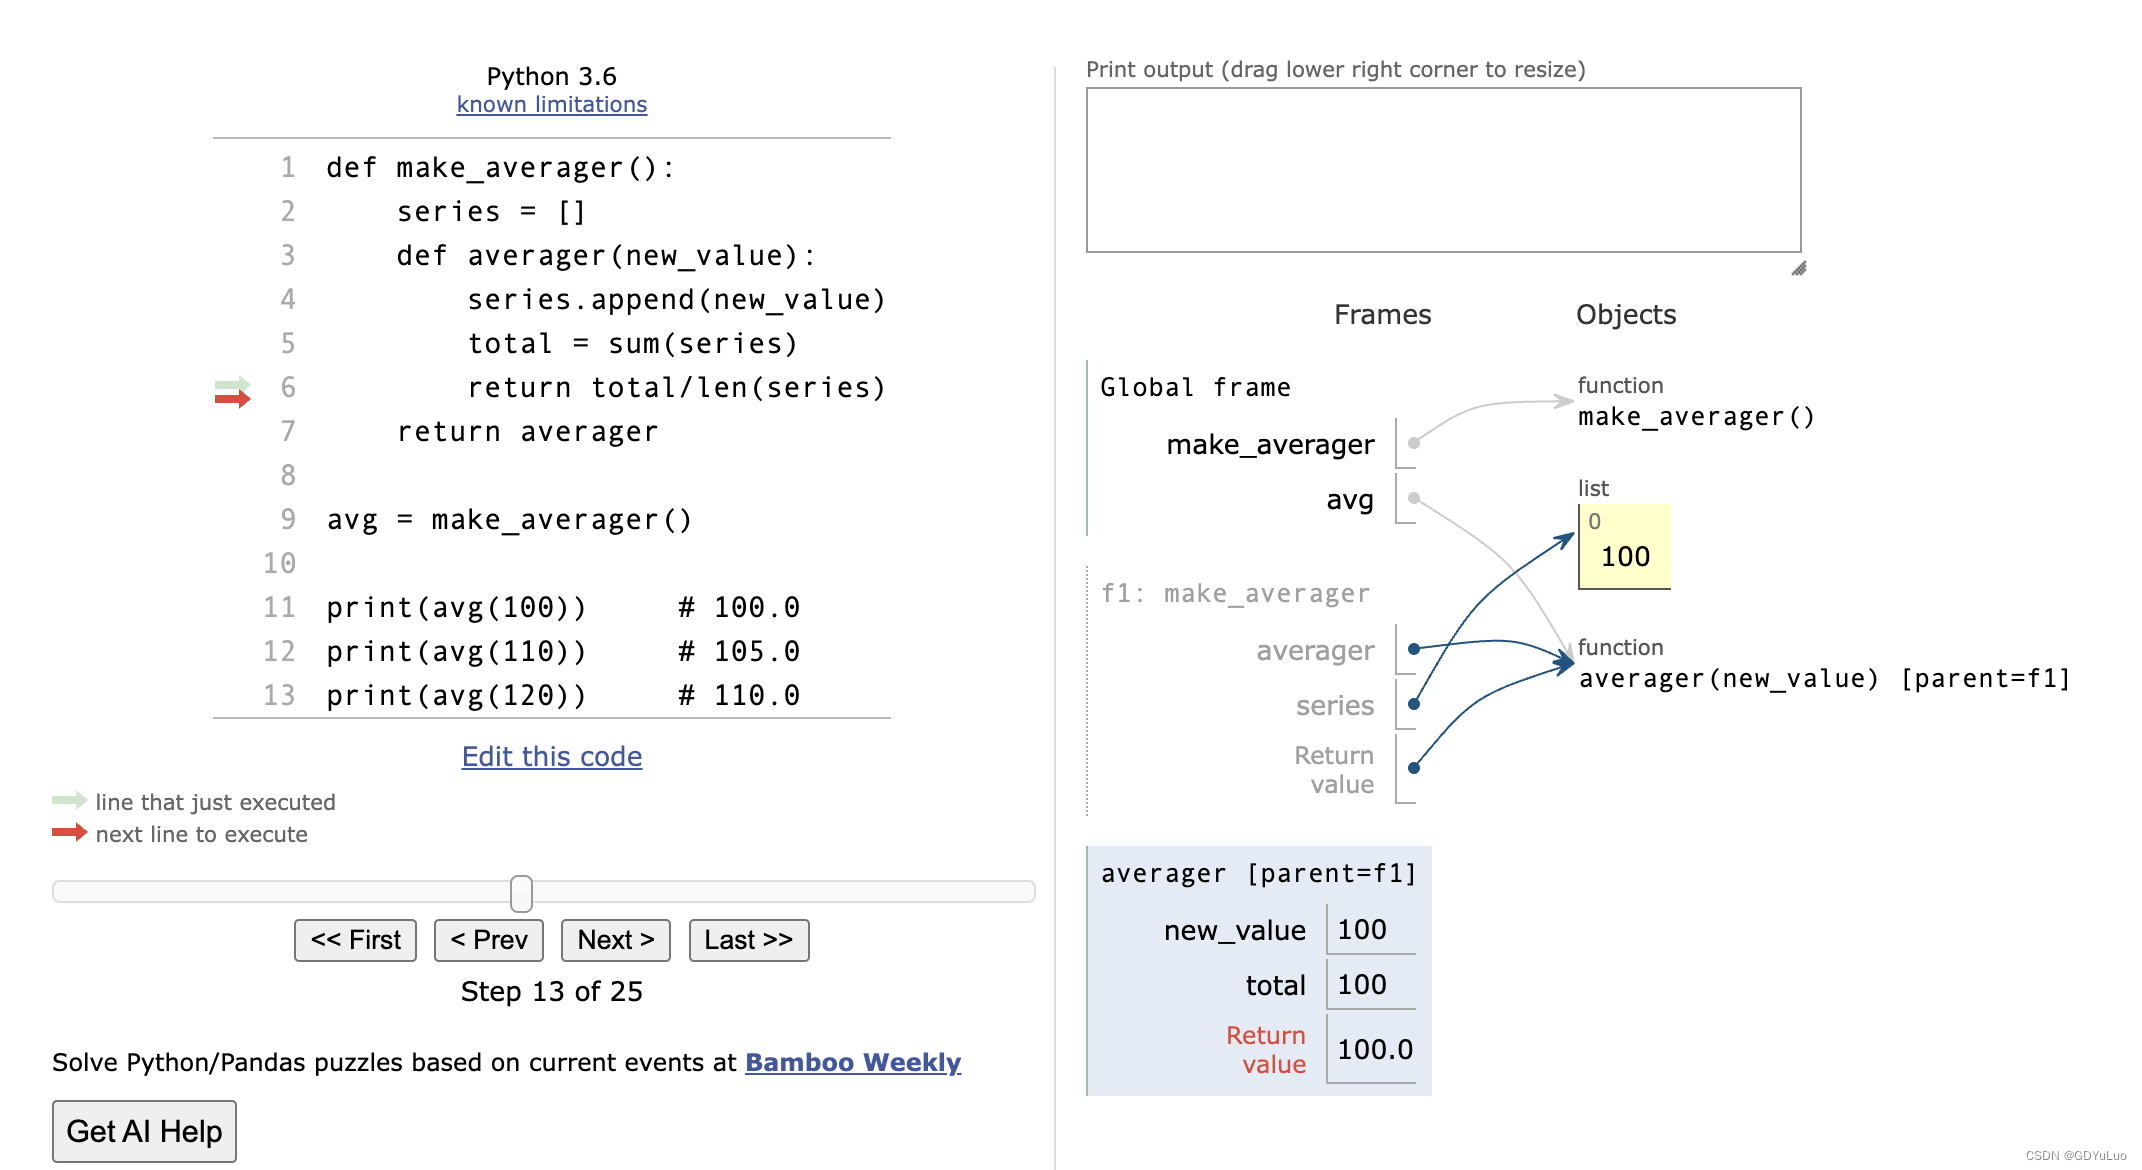2142x1170 pixels.
Task: Jump to start with the << First button
Action: 355,940
